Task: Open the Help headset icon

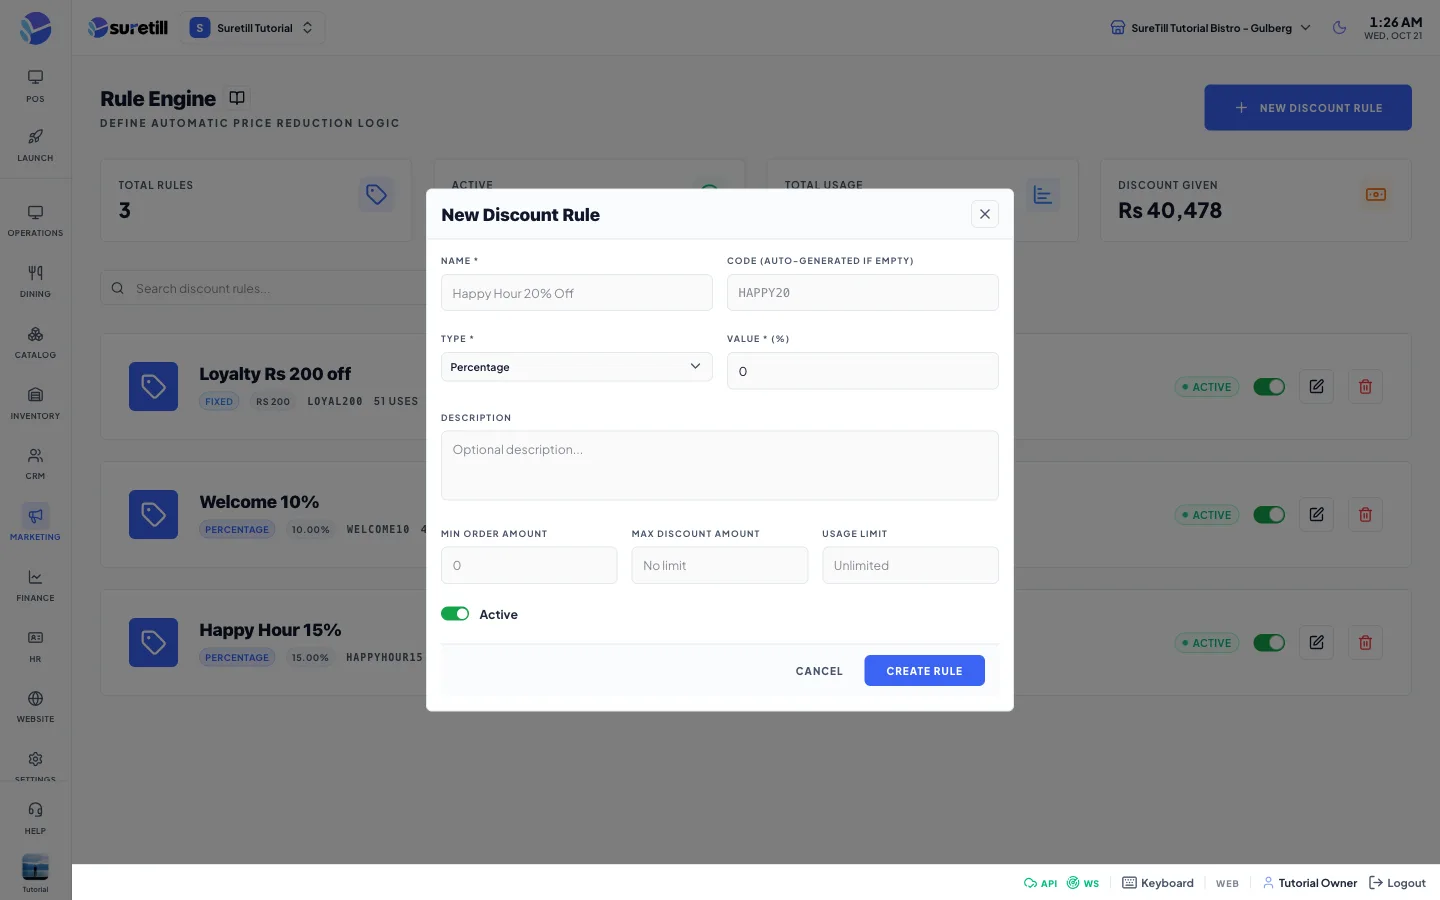Action: pos(35,817)
